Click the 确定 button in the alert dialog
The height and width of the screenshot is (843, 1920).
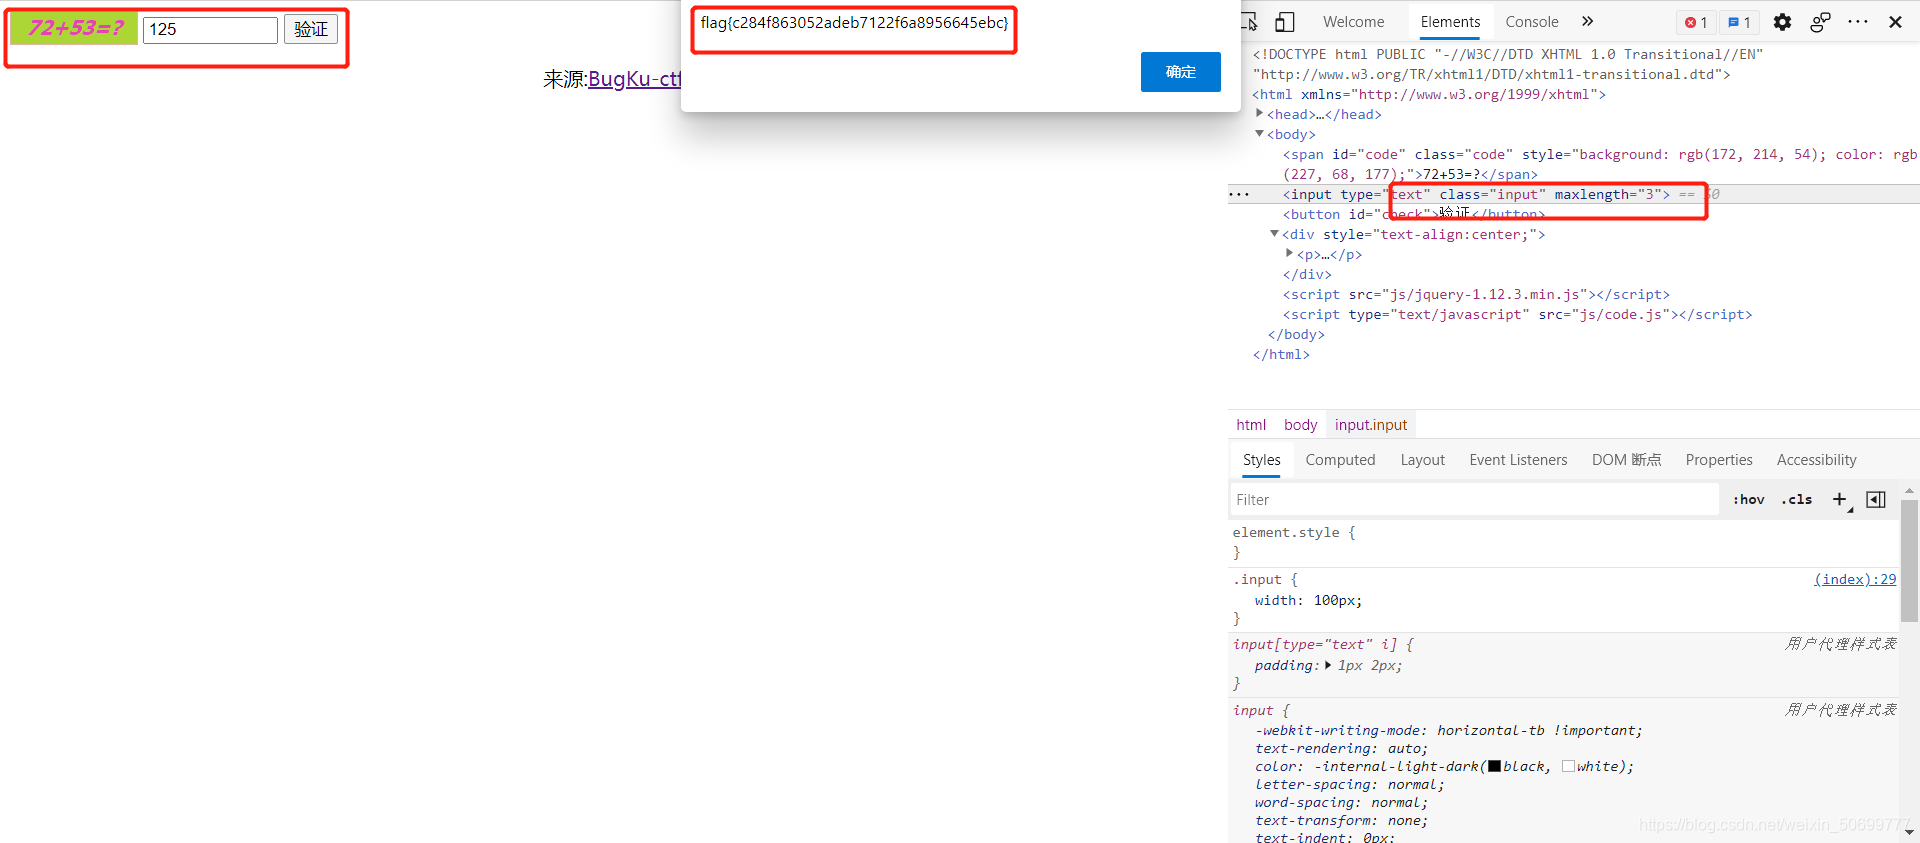click(x=1180, y=72)
